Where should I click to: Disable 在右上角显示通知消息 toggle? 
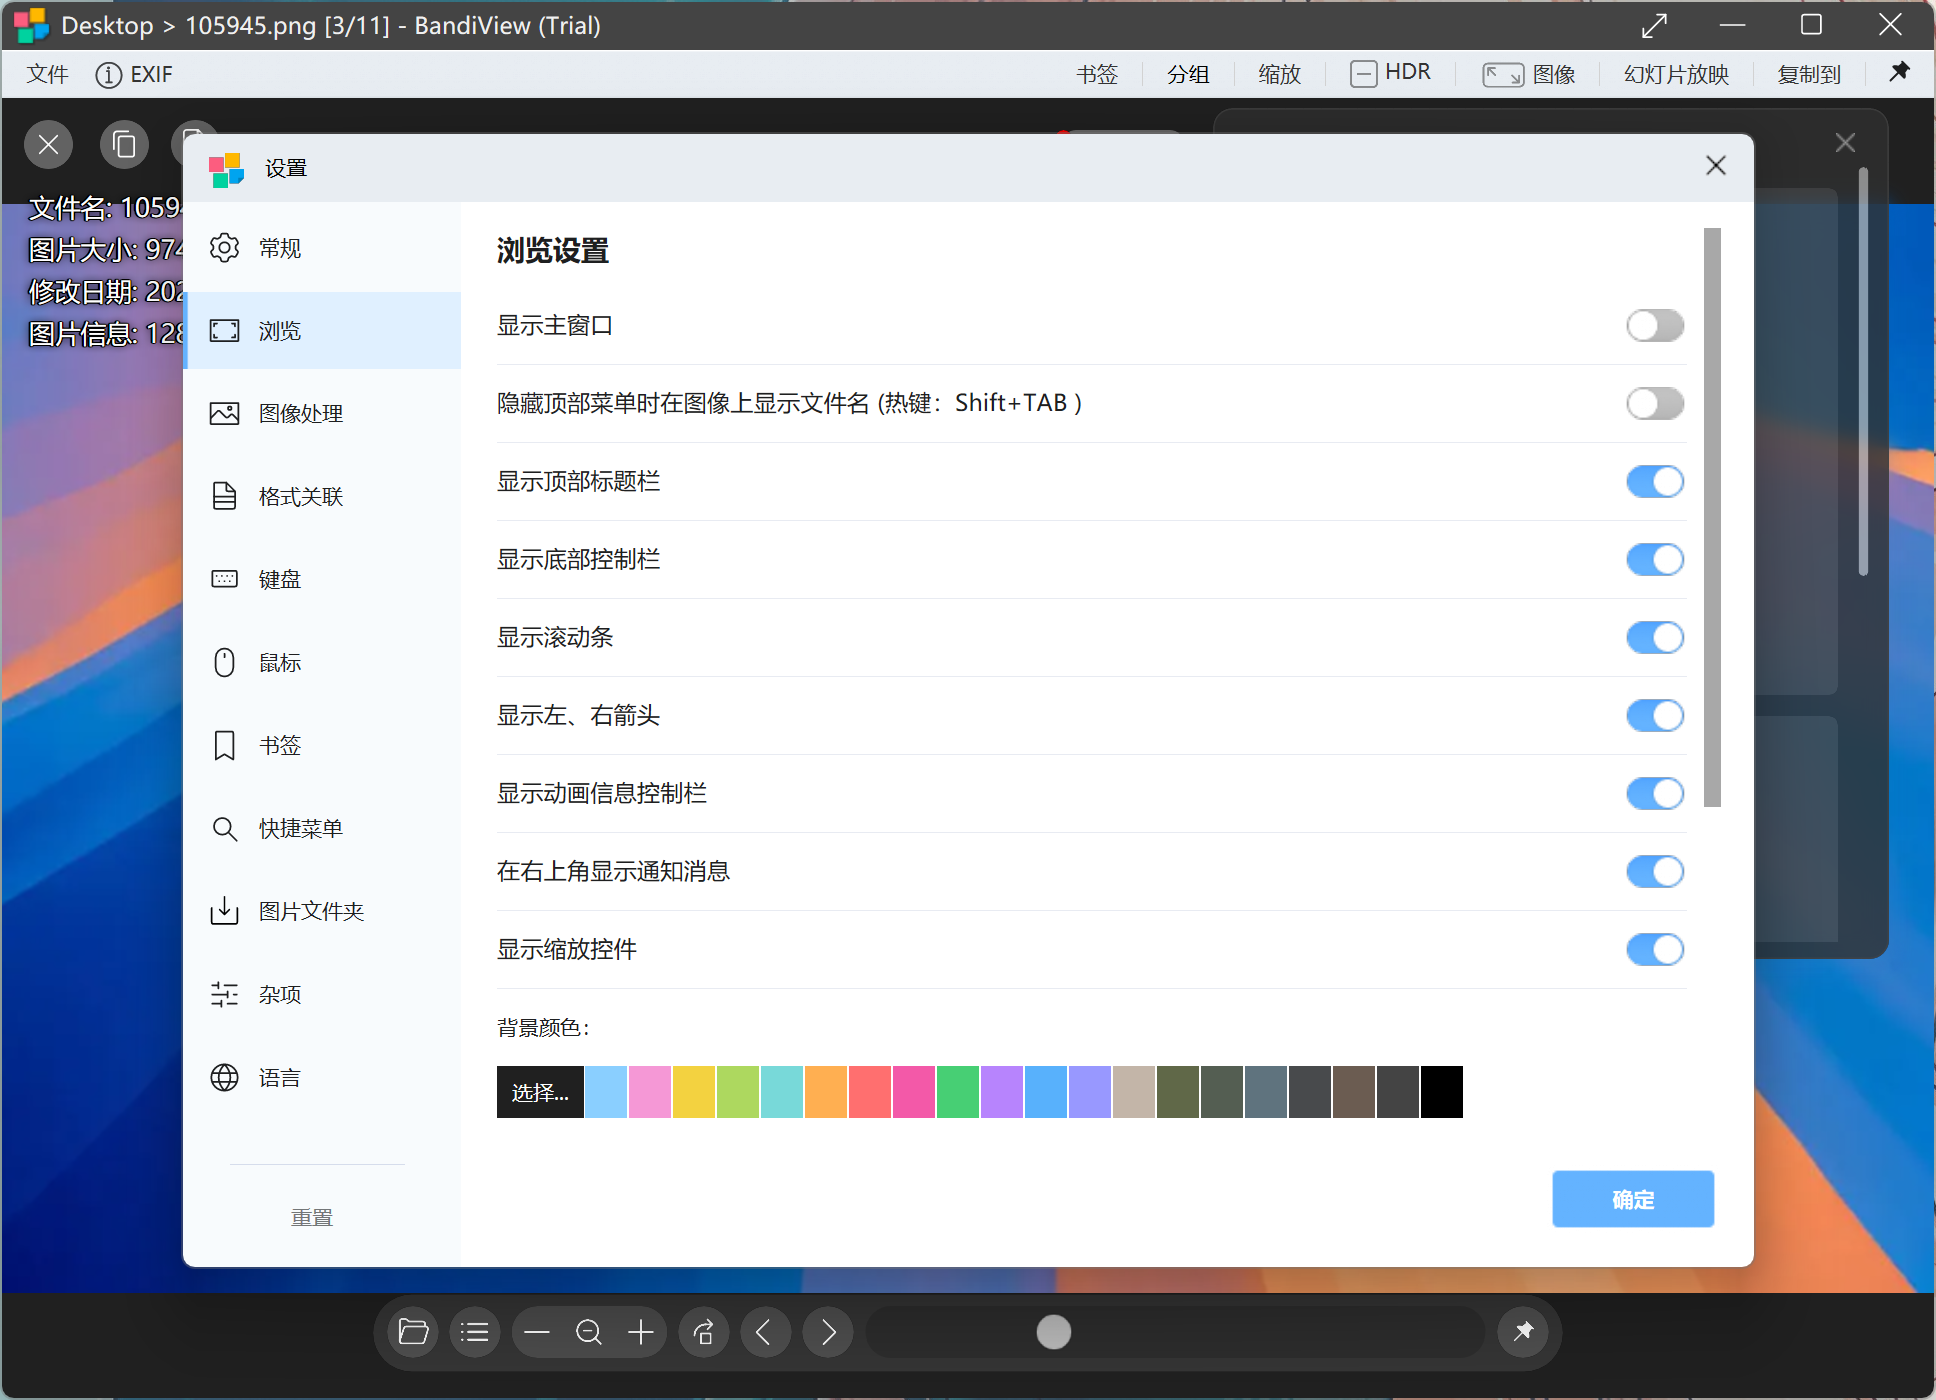click(1655, 872)
